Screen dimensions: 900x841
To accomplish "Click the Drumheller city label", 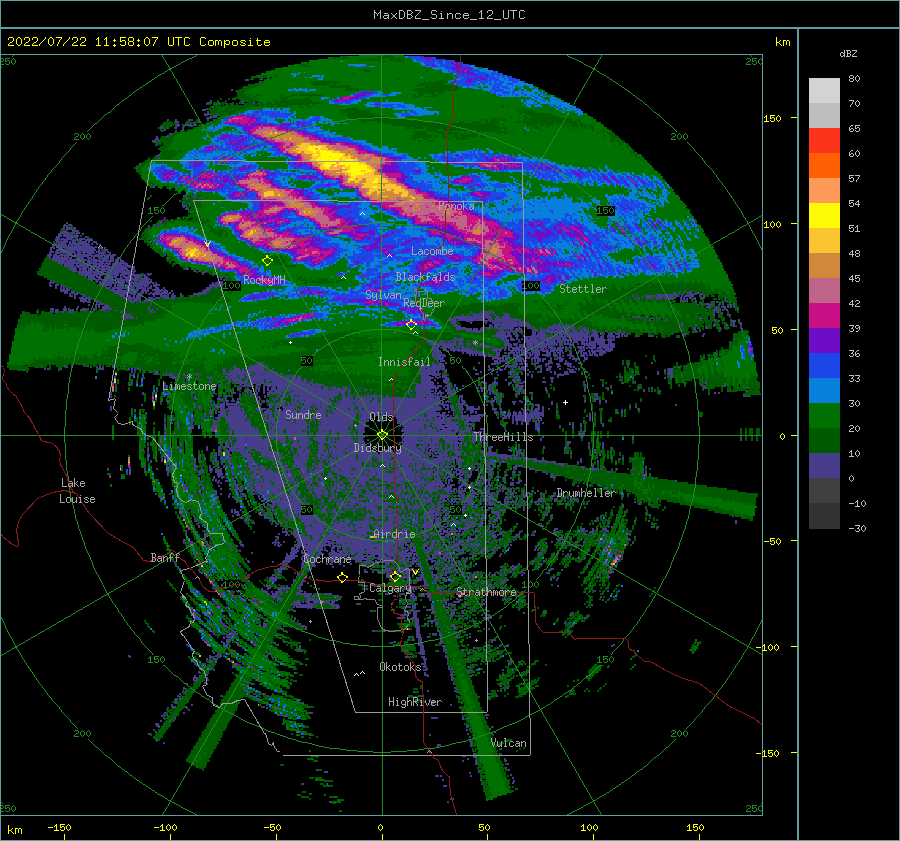I will click(x=585, y=493).
